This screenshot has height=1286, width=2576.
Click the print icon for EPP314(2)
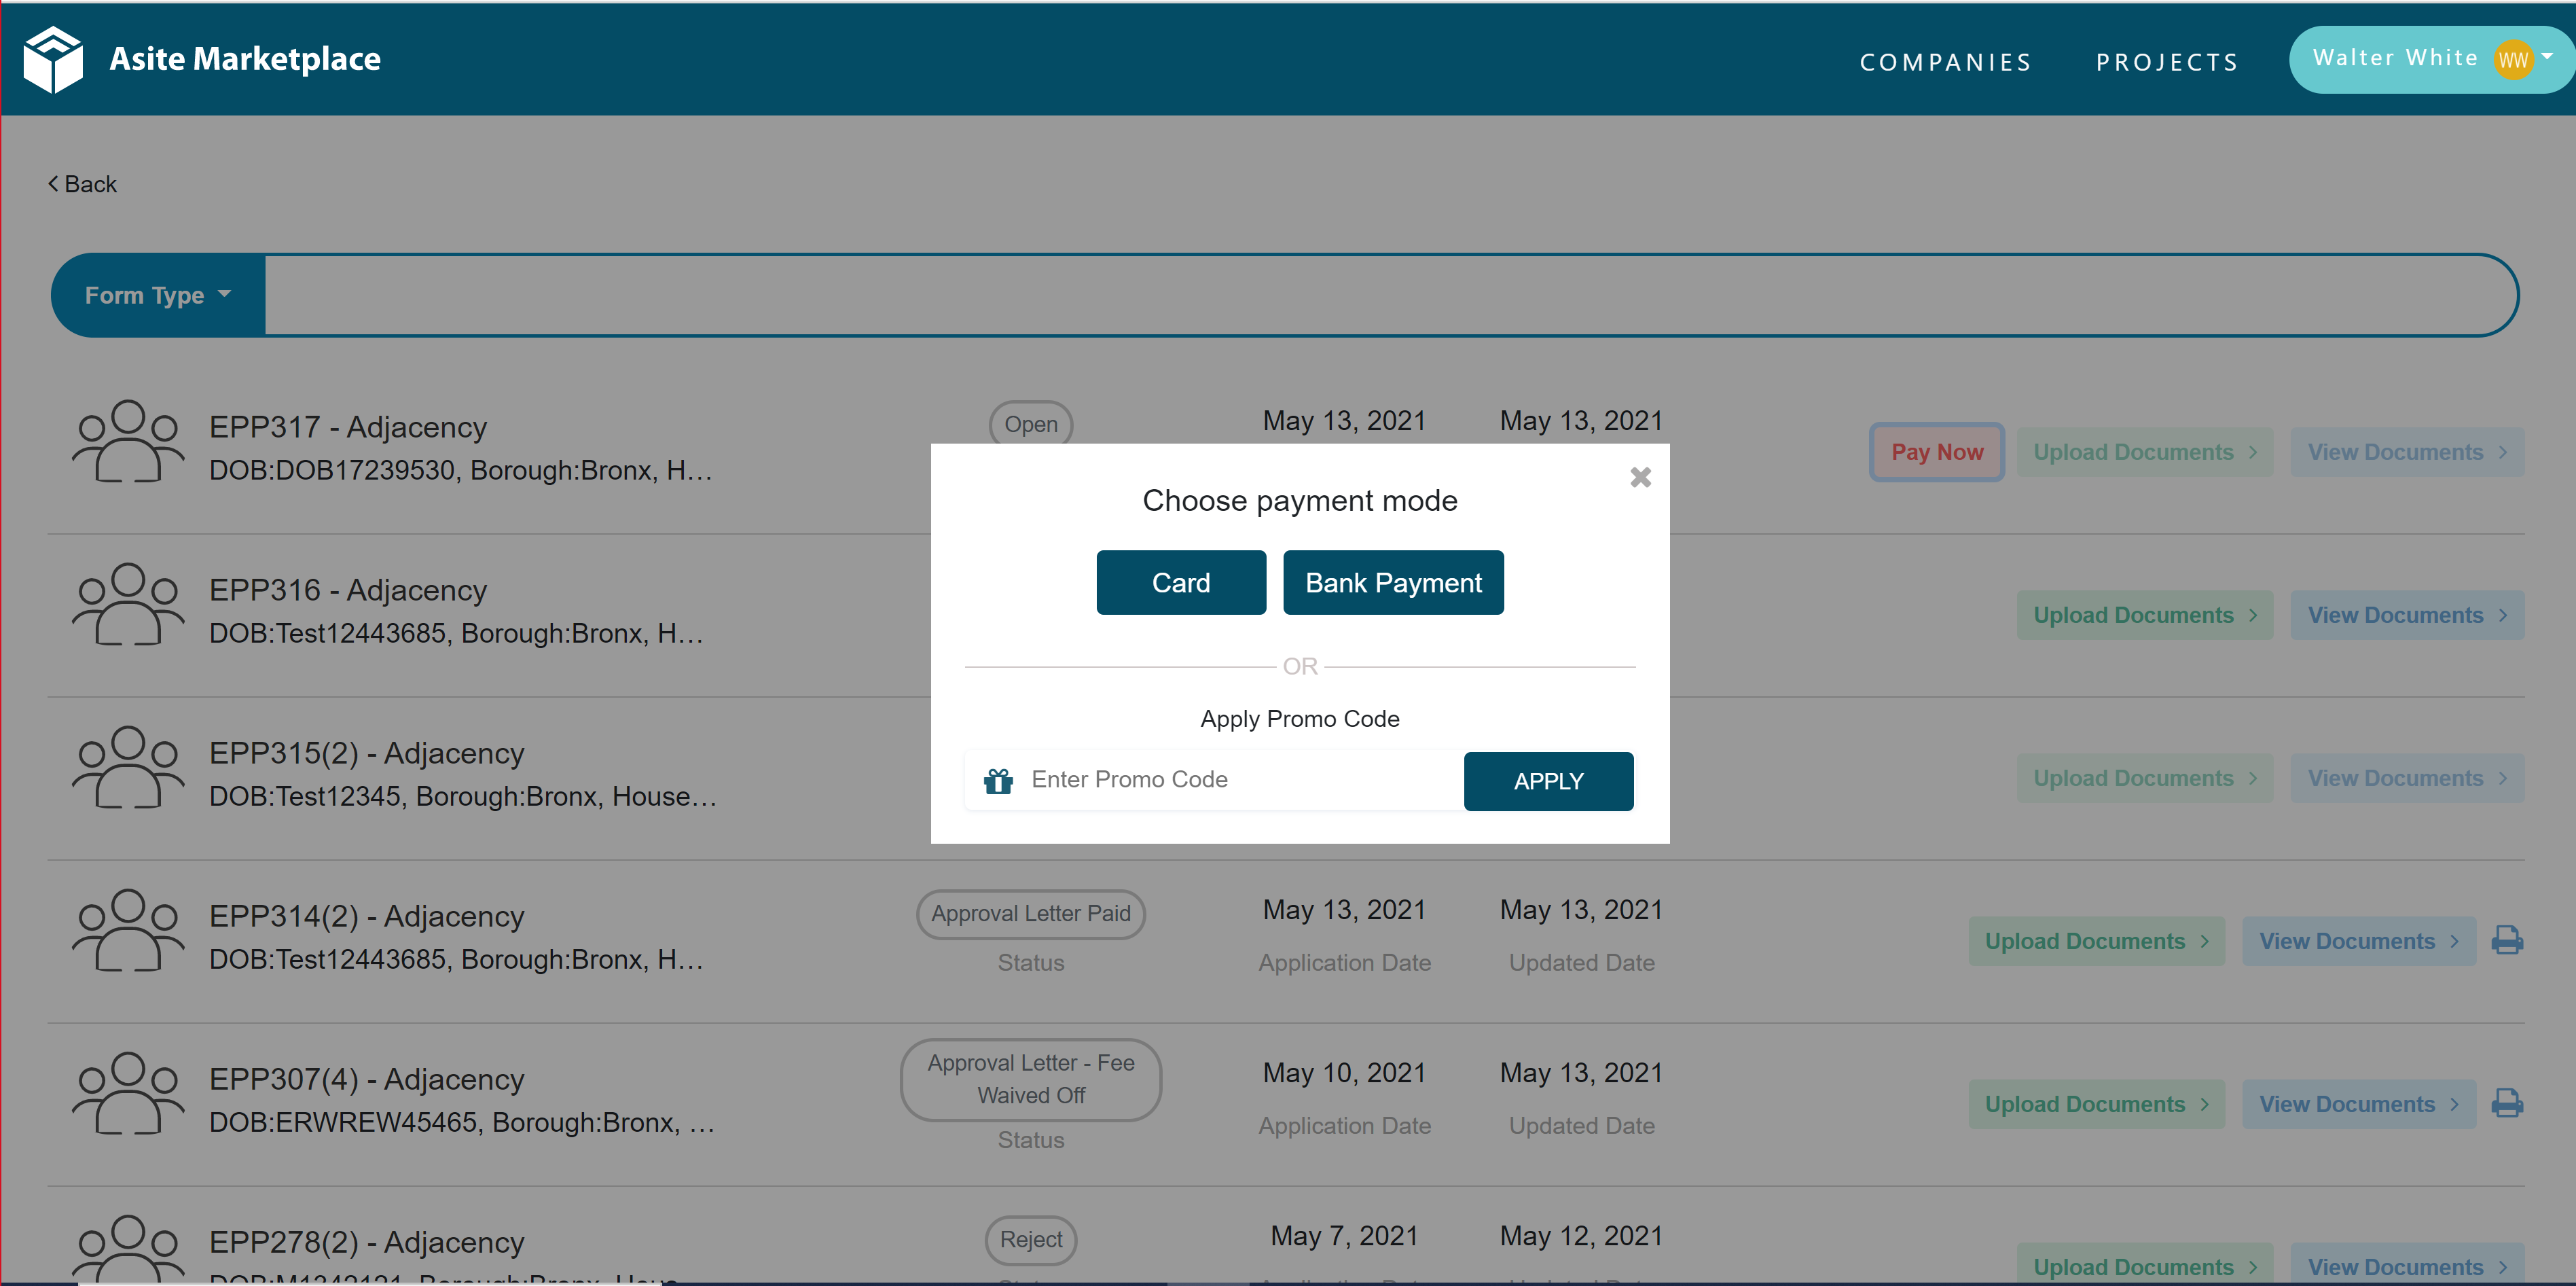point(2508,940)
